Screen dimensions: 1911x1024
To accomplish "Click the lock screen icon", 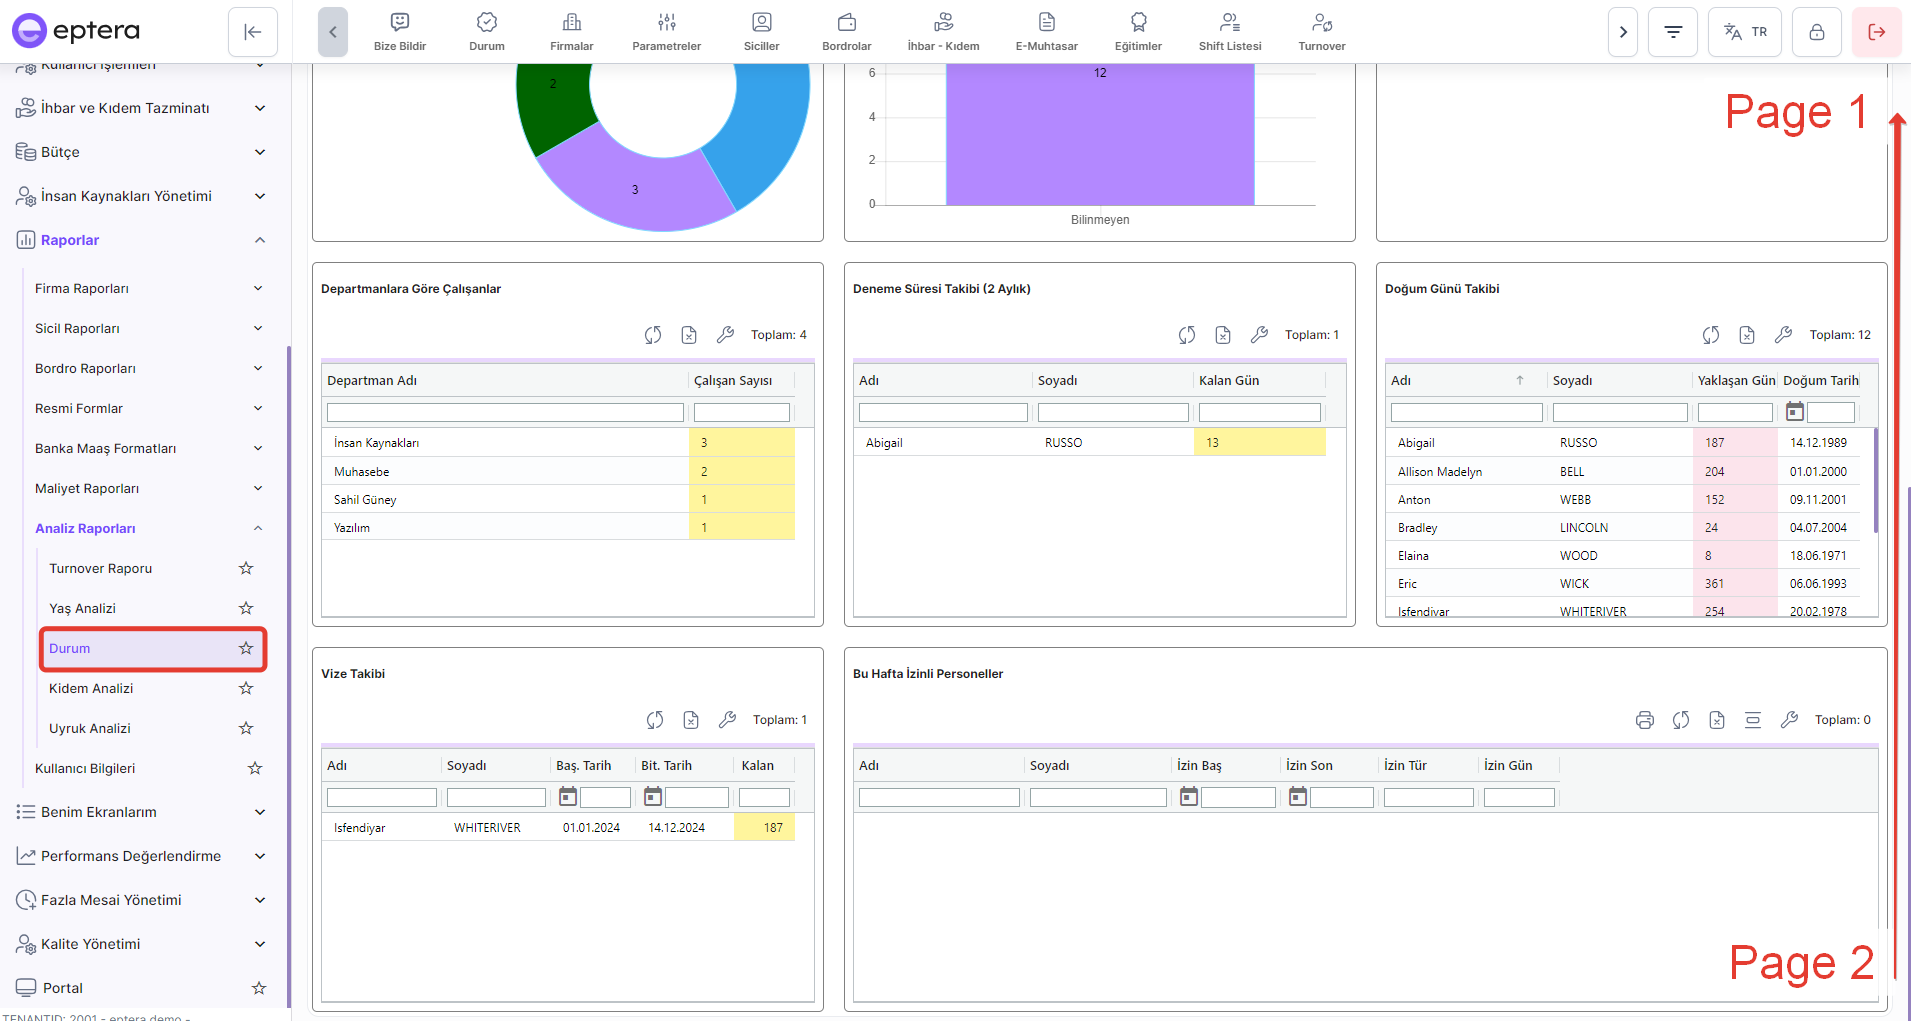I will 1816,32.
